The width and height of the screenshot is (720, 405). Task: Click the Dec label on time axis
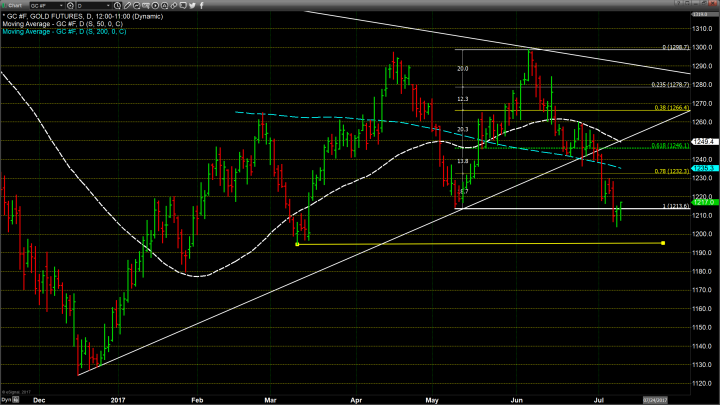point(39,400)
